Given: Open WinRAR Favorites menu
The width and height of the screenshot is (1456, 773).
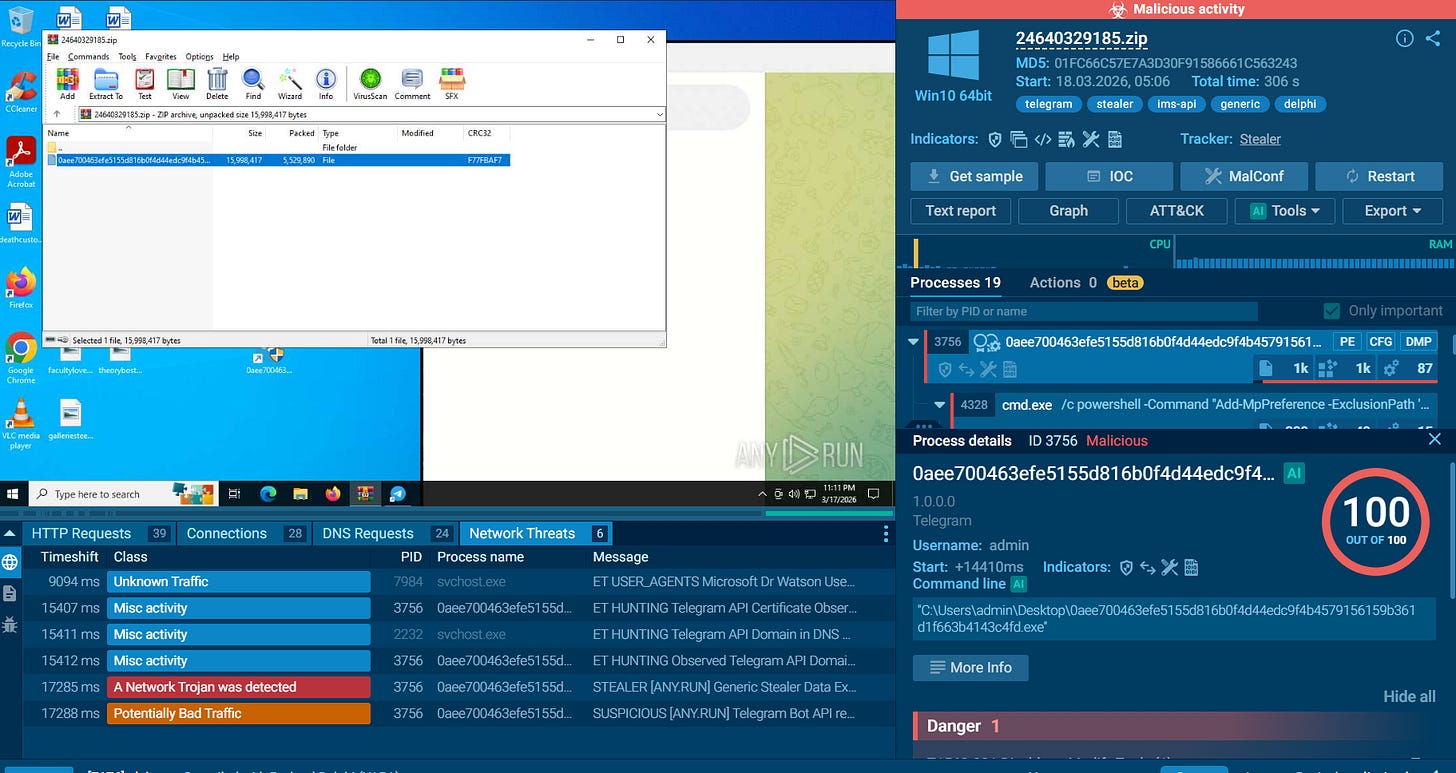Looking at the screenshot, I should tap(160, 57).
